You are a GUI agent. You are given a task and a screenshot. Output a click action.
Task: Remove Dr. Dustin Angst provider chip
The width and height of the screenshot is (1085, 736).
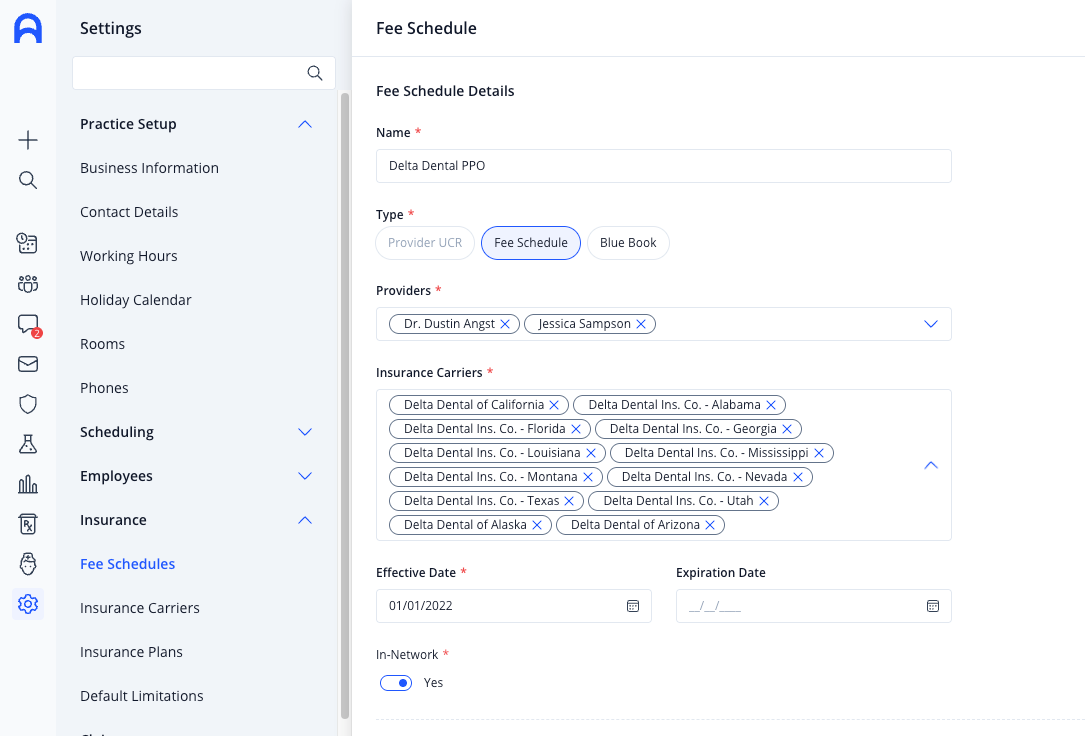click(505, 324)
